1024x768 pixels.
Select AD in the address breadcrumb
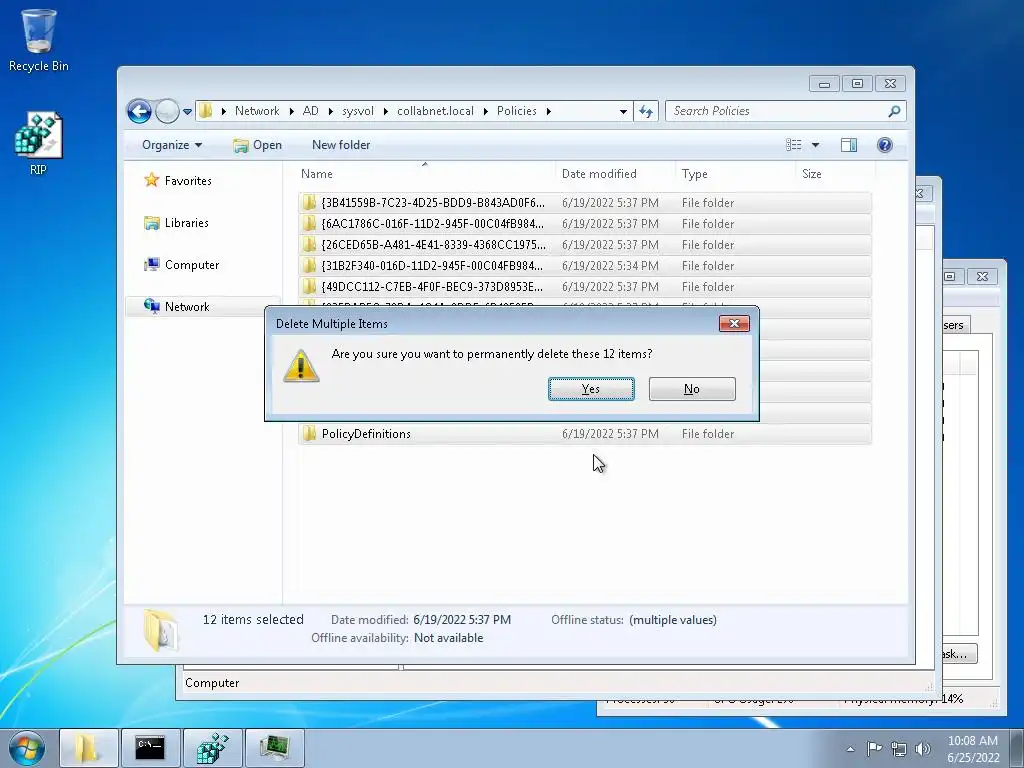pos(310,111)
